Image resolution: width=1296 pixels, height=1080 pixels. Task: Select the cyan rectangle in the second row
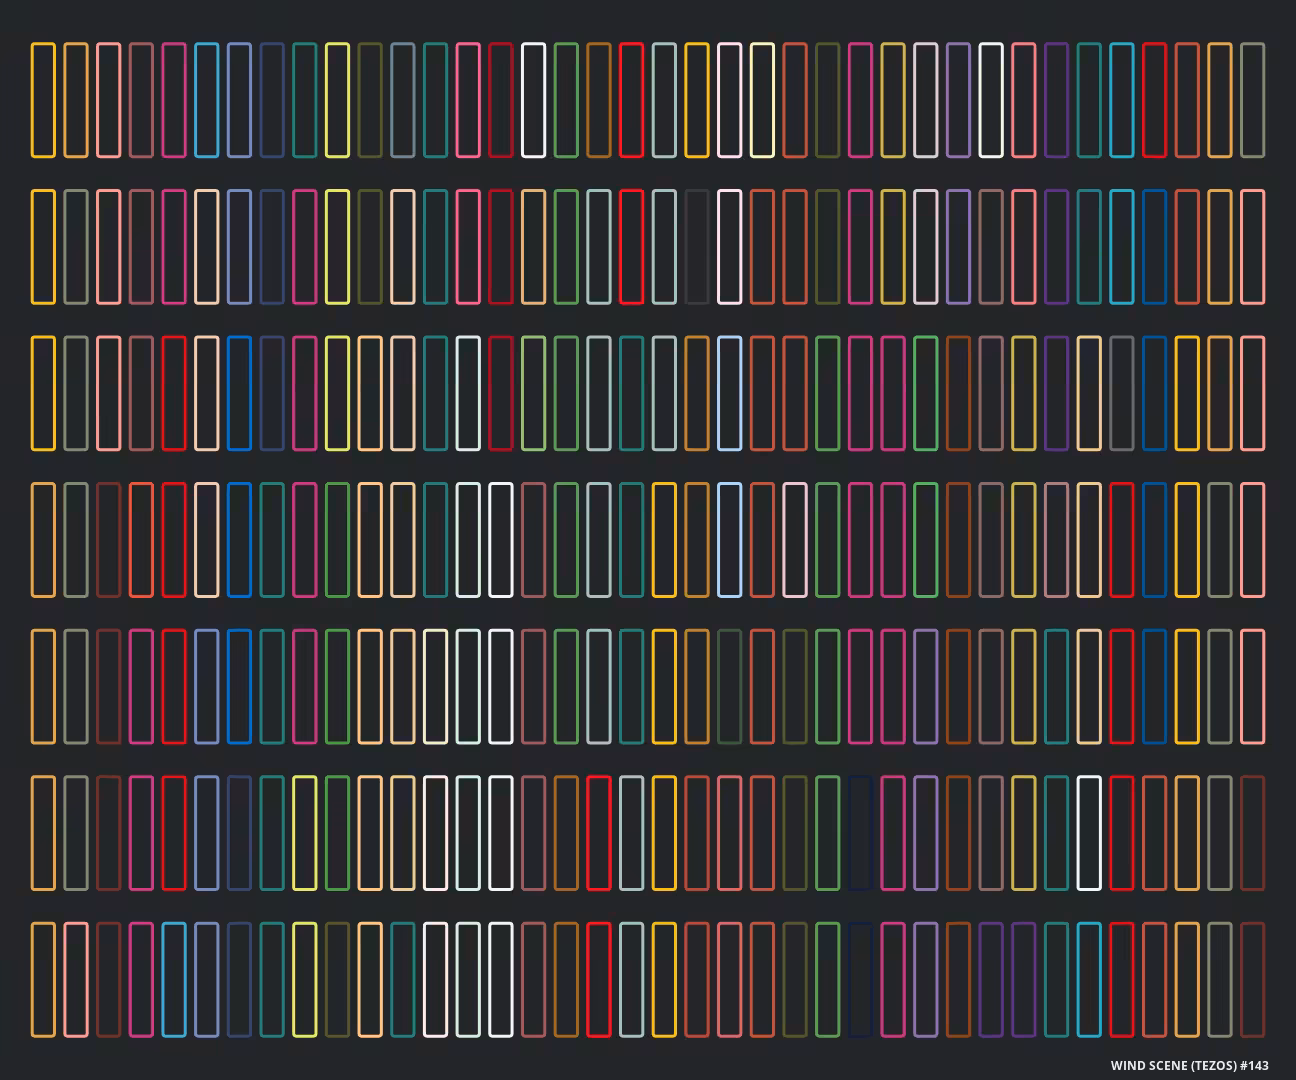(1122, 247)
